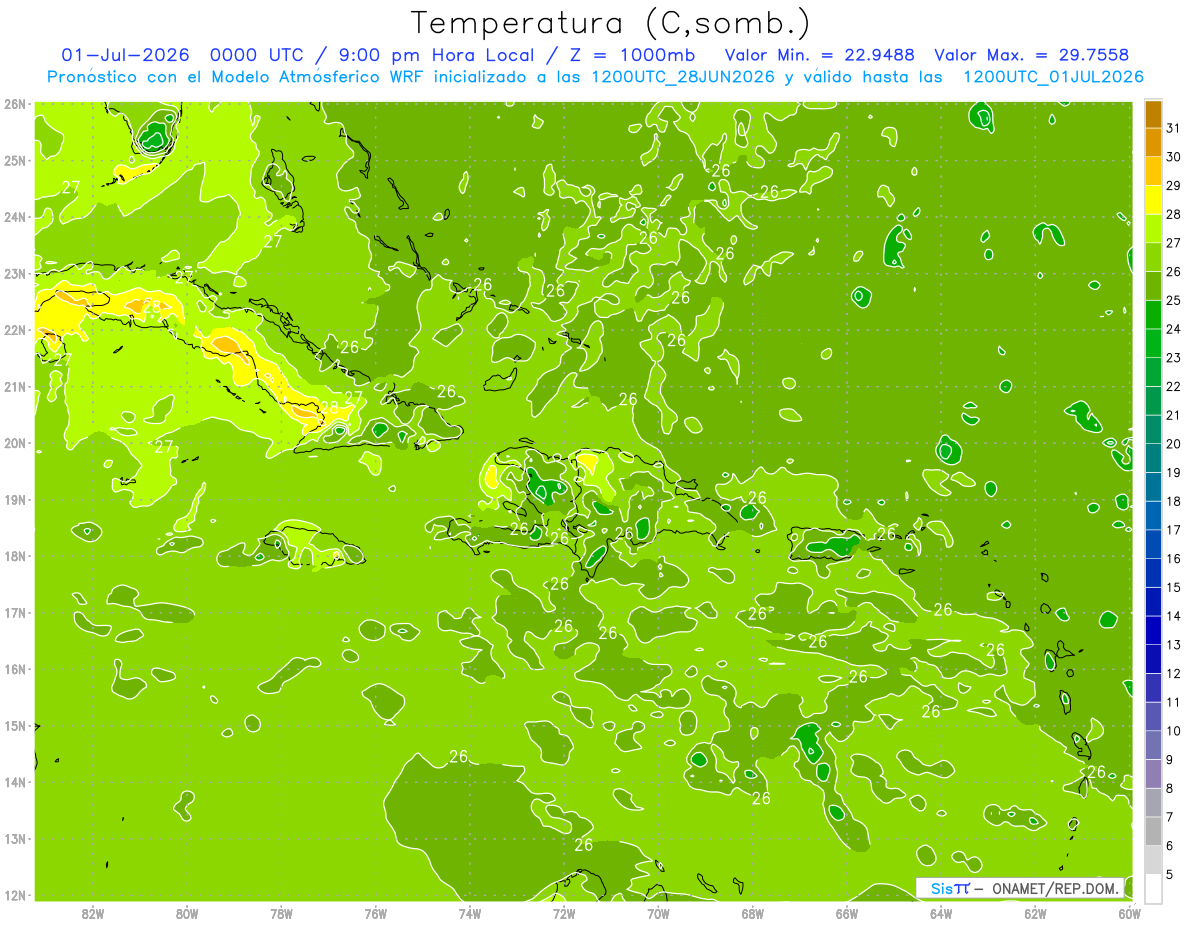Click the 20N latitude label
Image resolution: width=1200 pixels, height=927 pixels.
coord(15,443)
